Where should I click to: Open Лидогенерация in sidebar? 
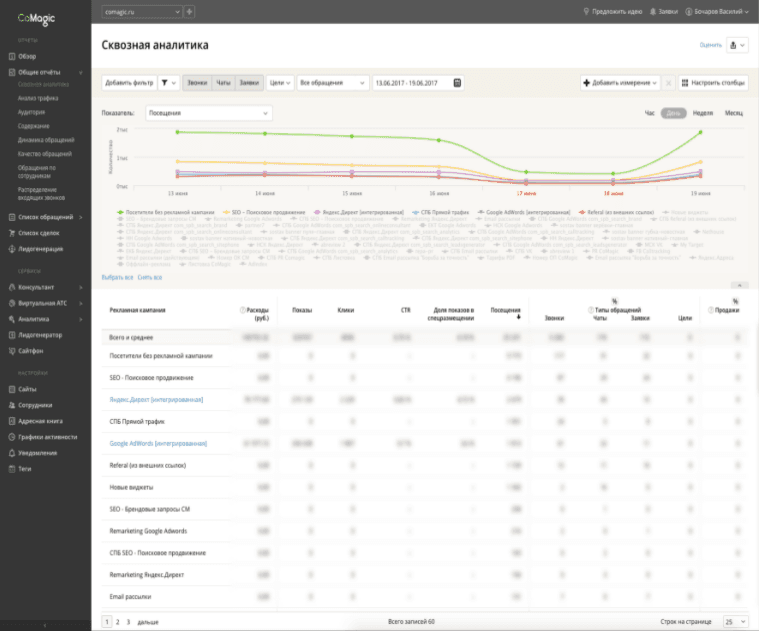click(x=41, y=251)
